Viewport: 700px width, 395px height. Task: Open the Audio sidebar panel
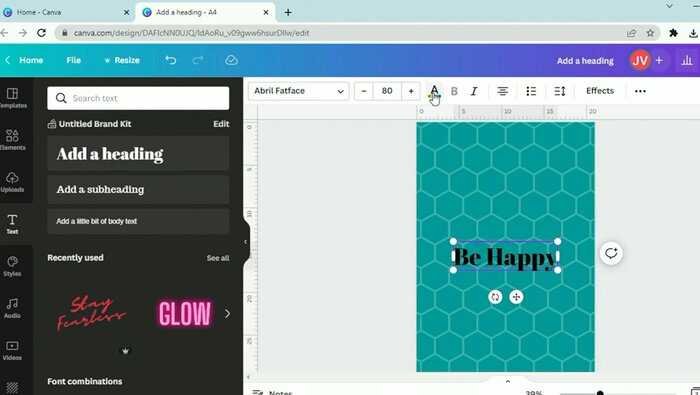[x=12, y=308]
